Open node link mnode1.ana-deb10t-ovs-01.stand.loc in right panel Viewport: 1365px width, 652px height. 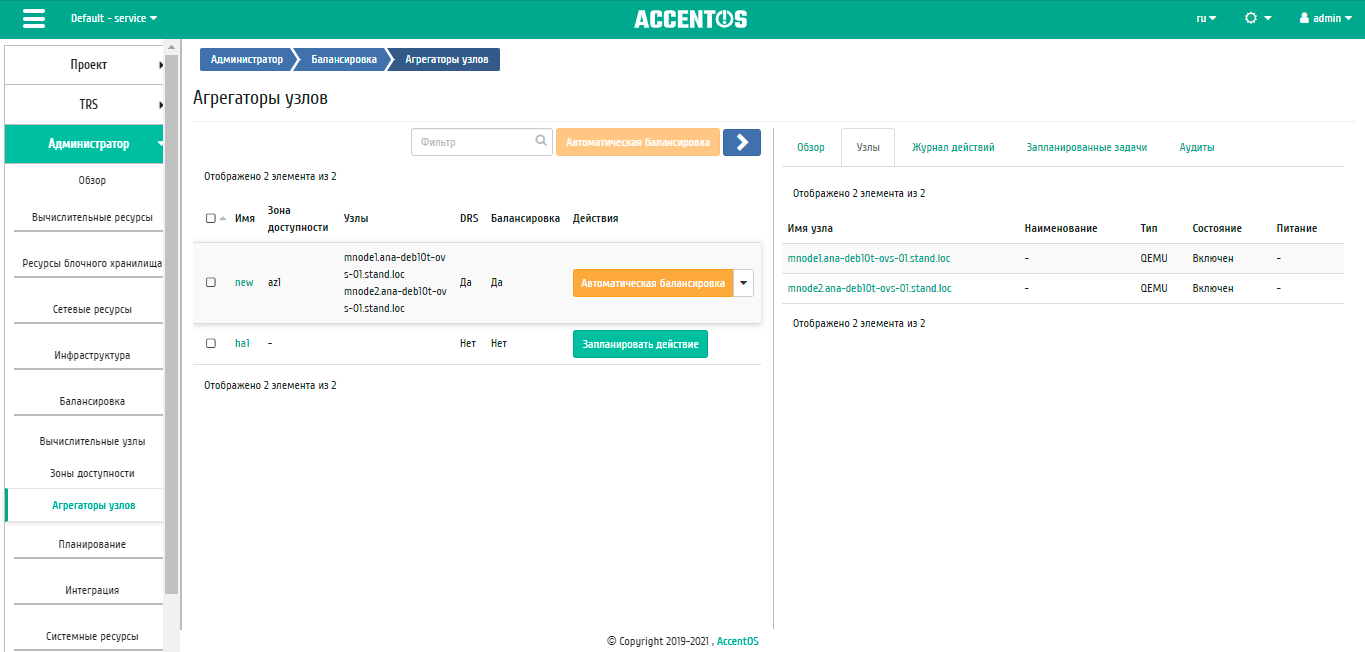tap(869, 258)
